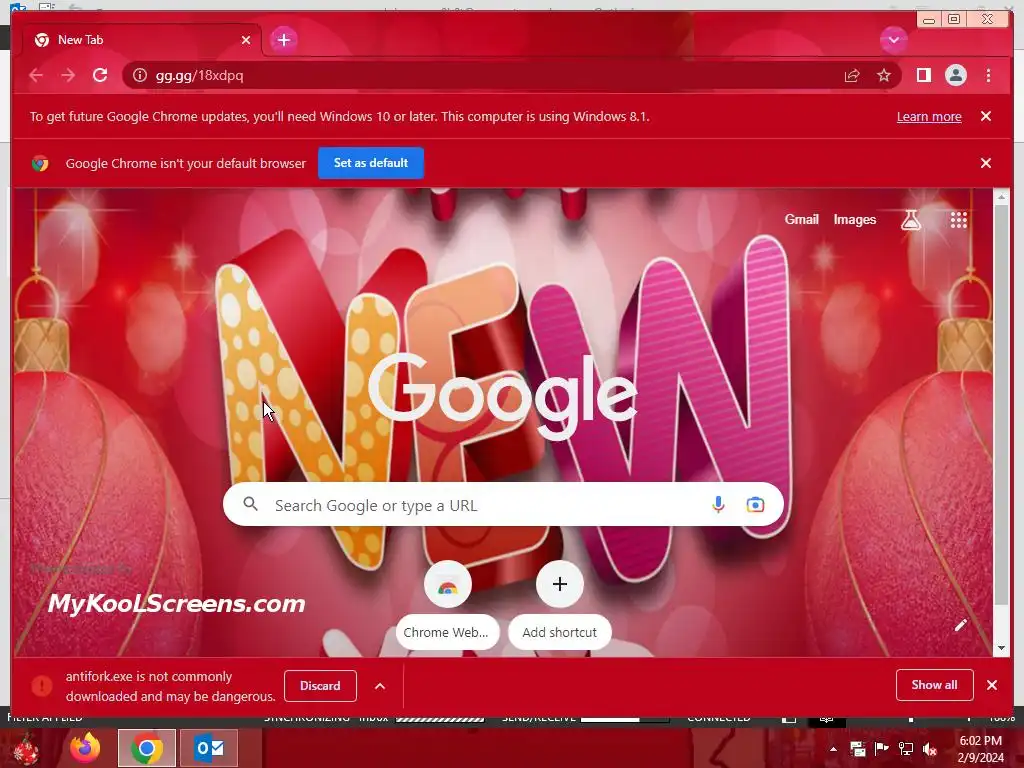Click the Chrome logo in default browser bar
Screen dimensions: 1024x768
pos(40,163)
